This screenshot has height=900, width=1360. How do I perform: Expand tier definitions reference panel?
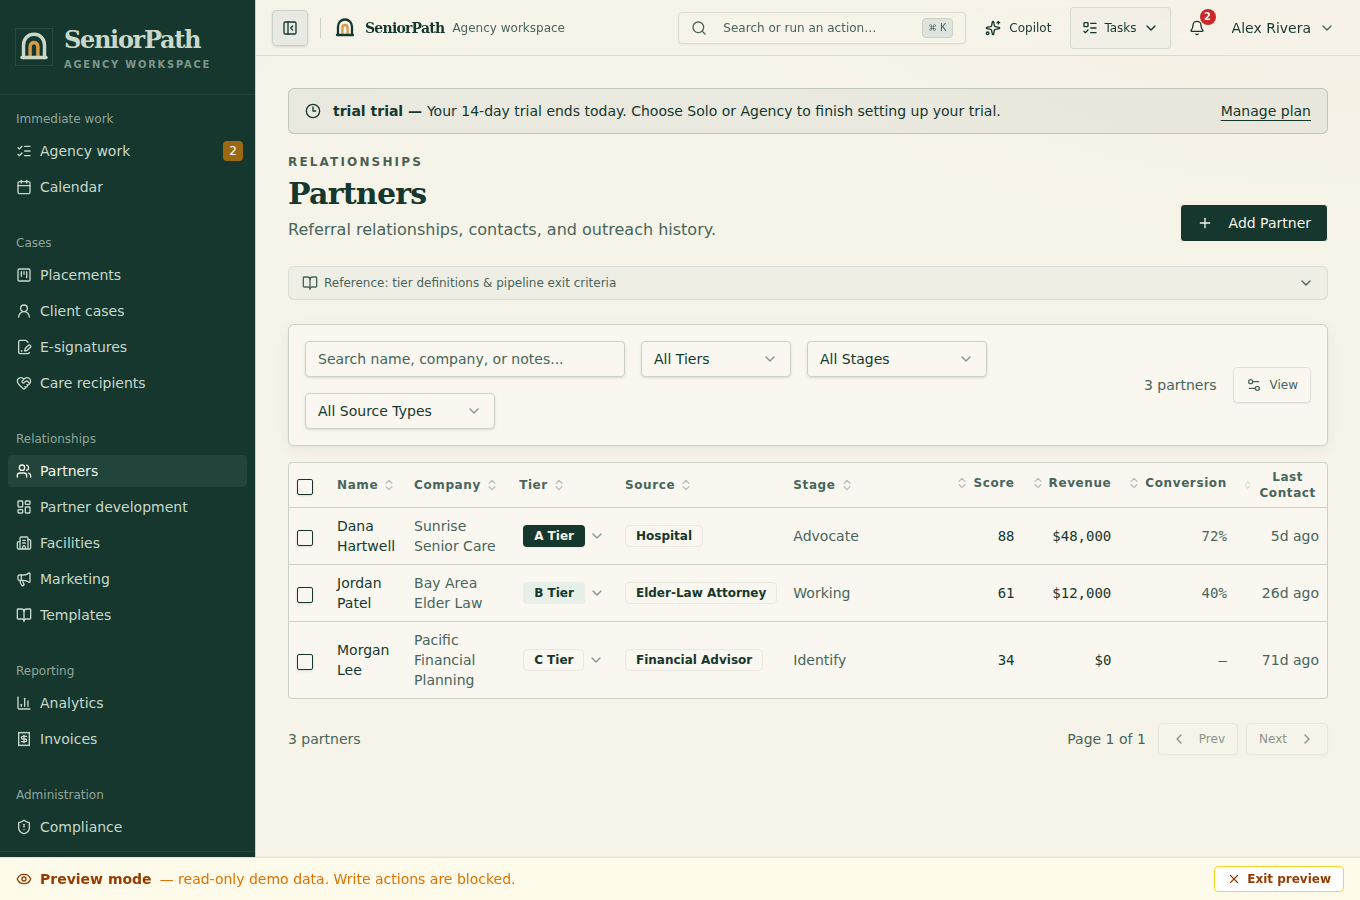point(808,283)
